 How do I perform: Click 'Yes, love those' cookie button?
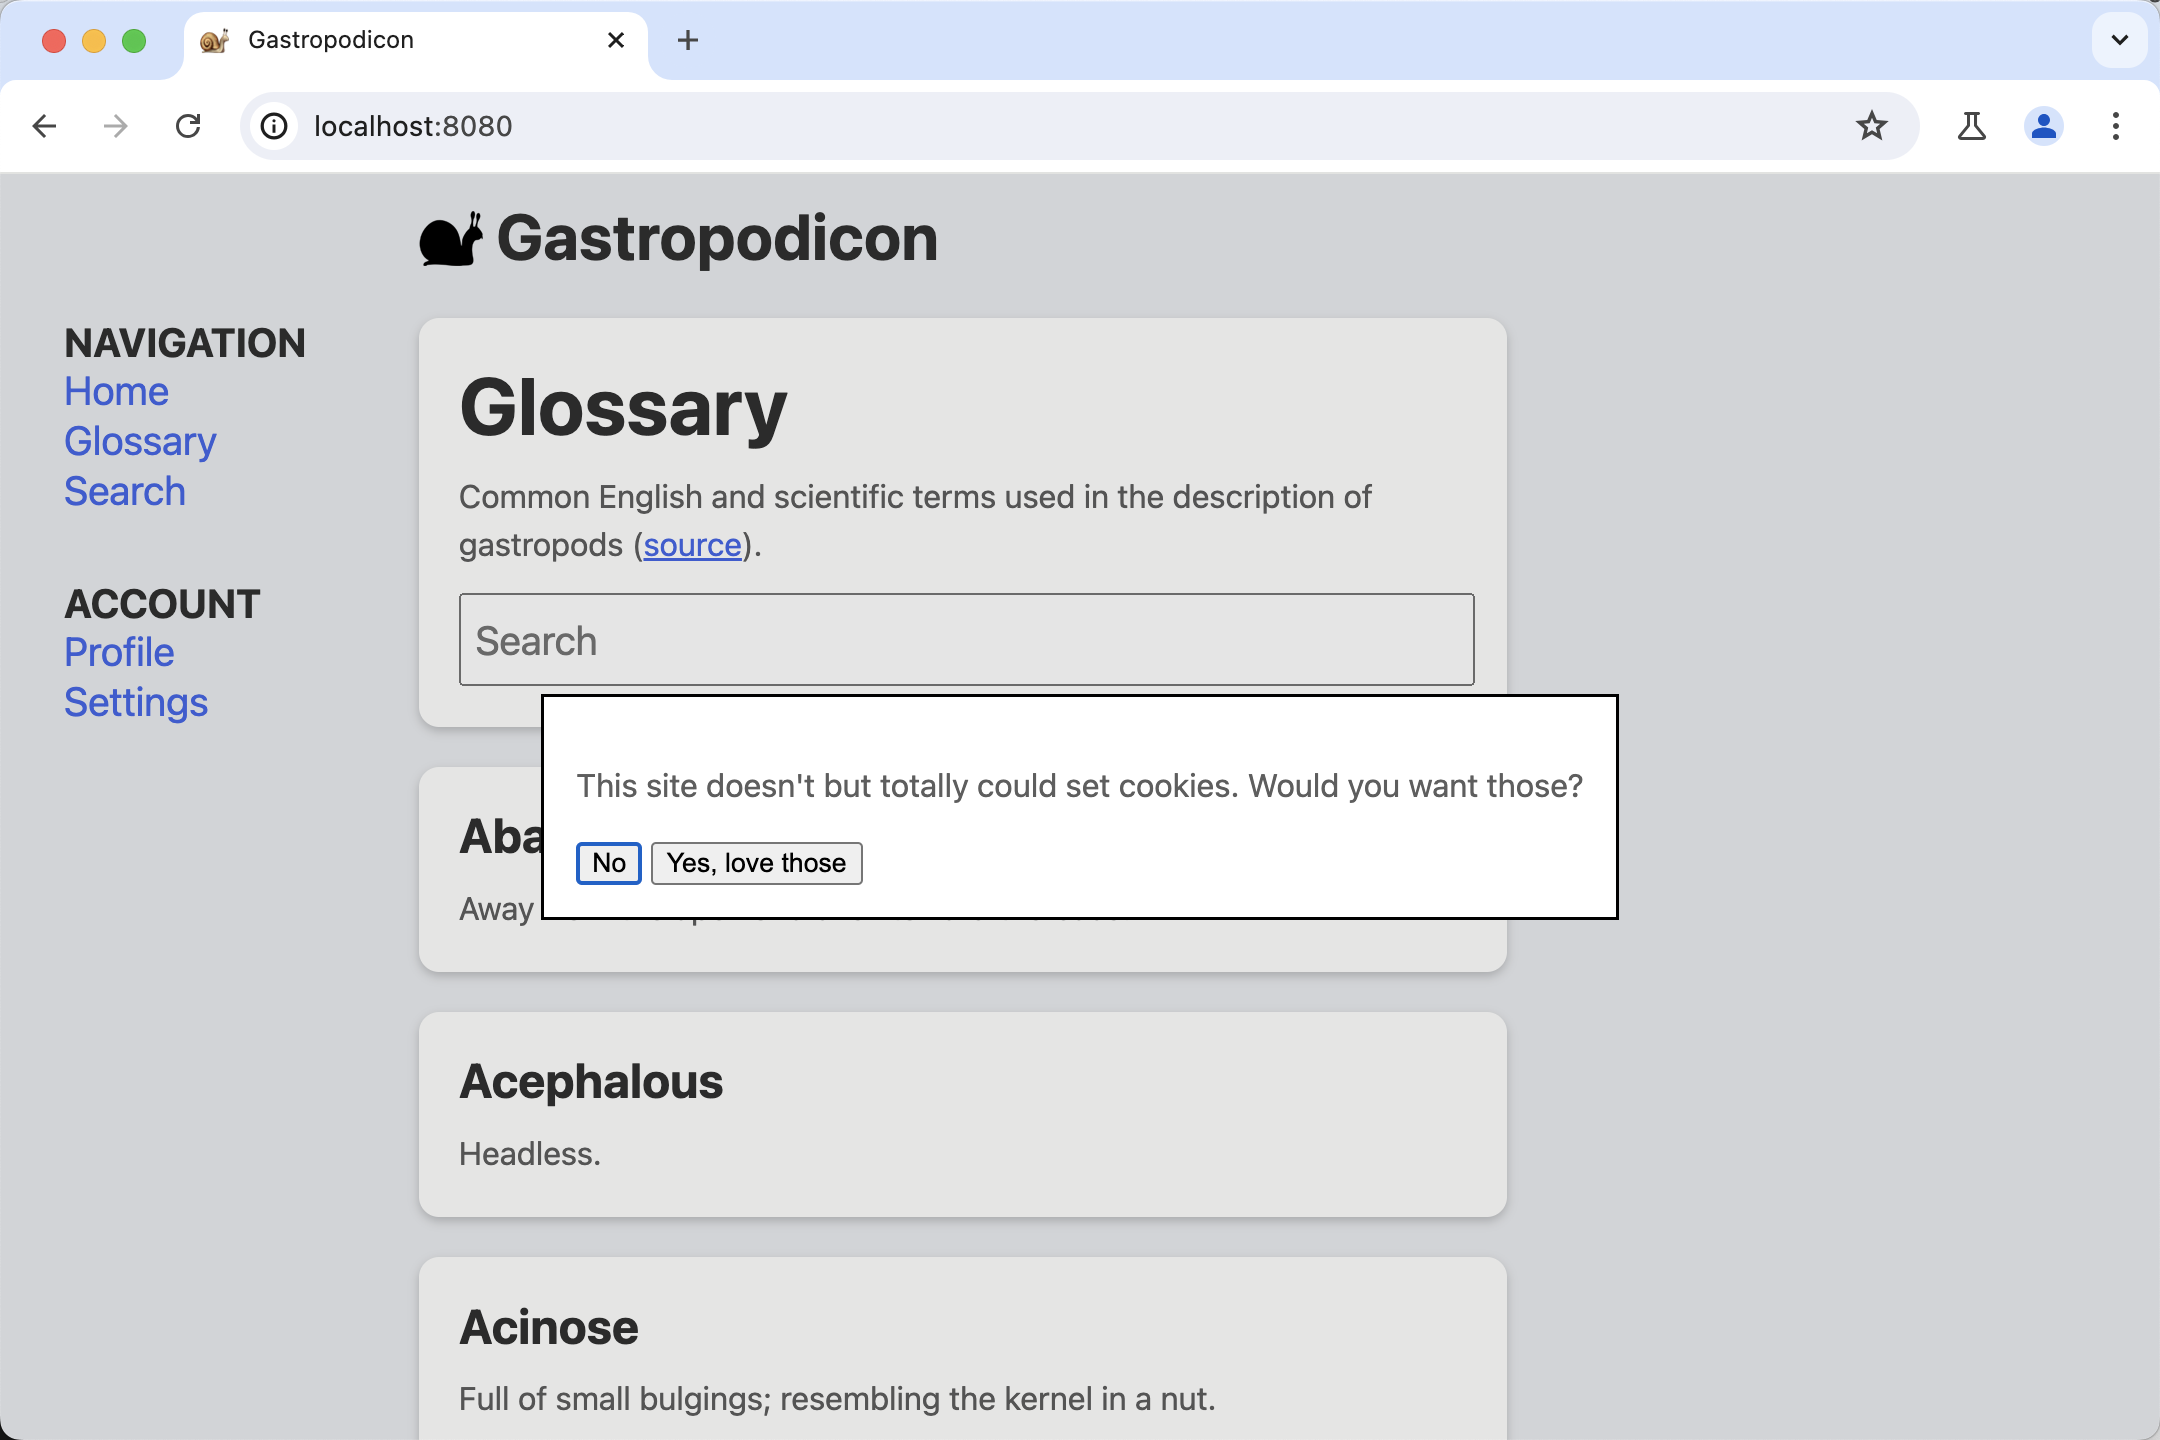click(x=755, y=863)
